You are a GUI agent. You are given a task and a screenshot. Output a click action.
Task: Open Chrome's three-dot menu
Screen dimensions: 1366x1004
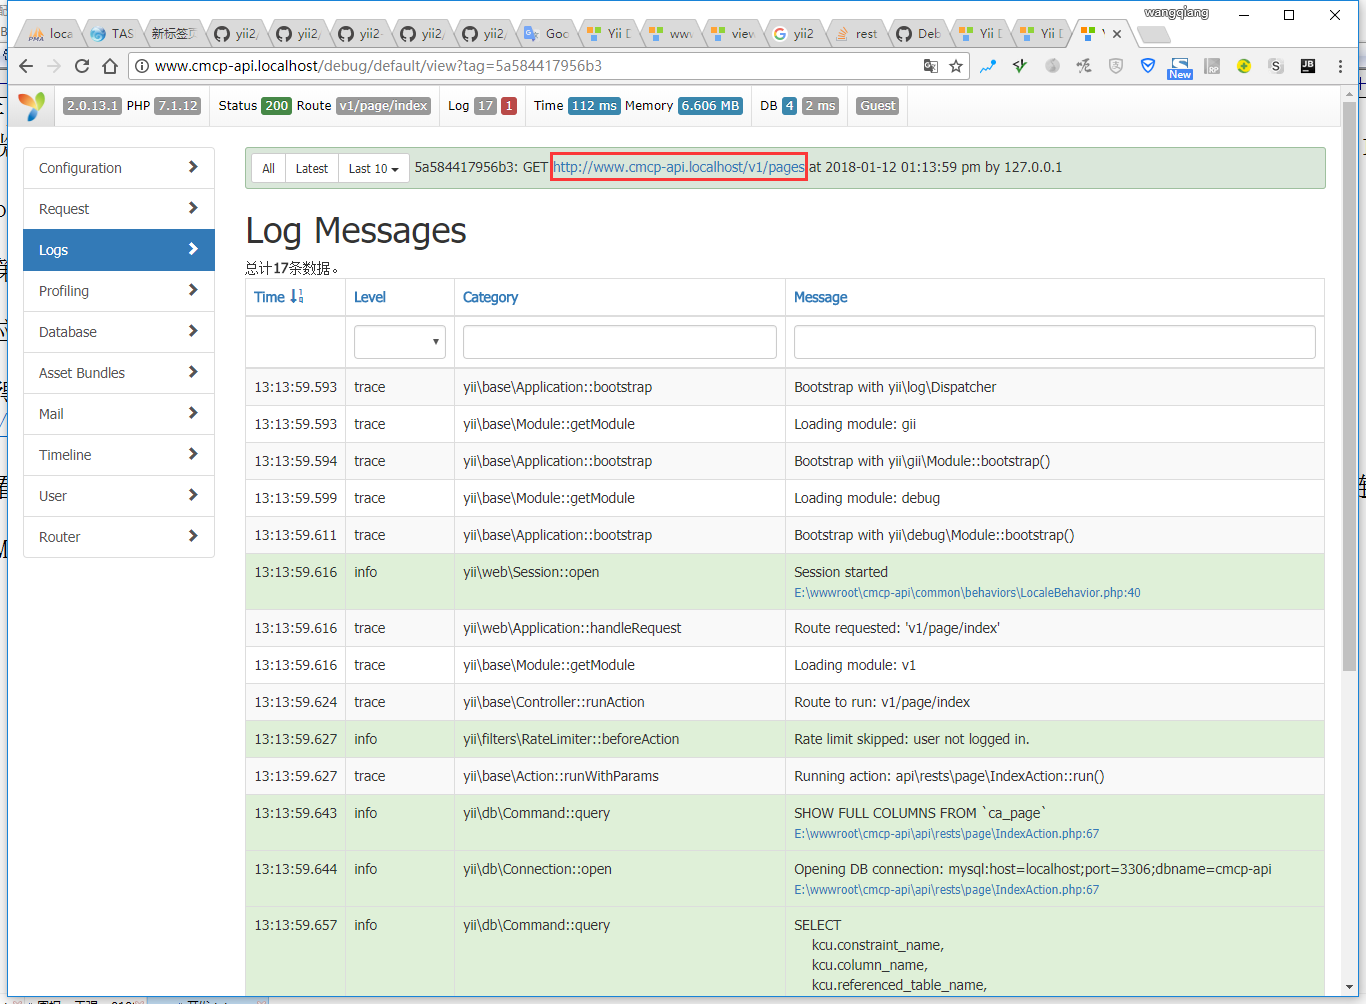click(x=1340, y=66)
